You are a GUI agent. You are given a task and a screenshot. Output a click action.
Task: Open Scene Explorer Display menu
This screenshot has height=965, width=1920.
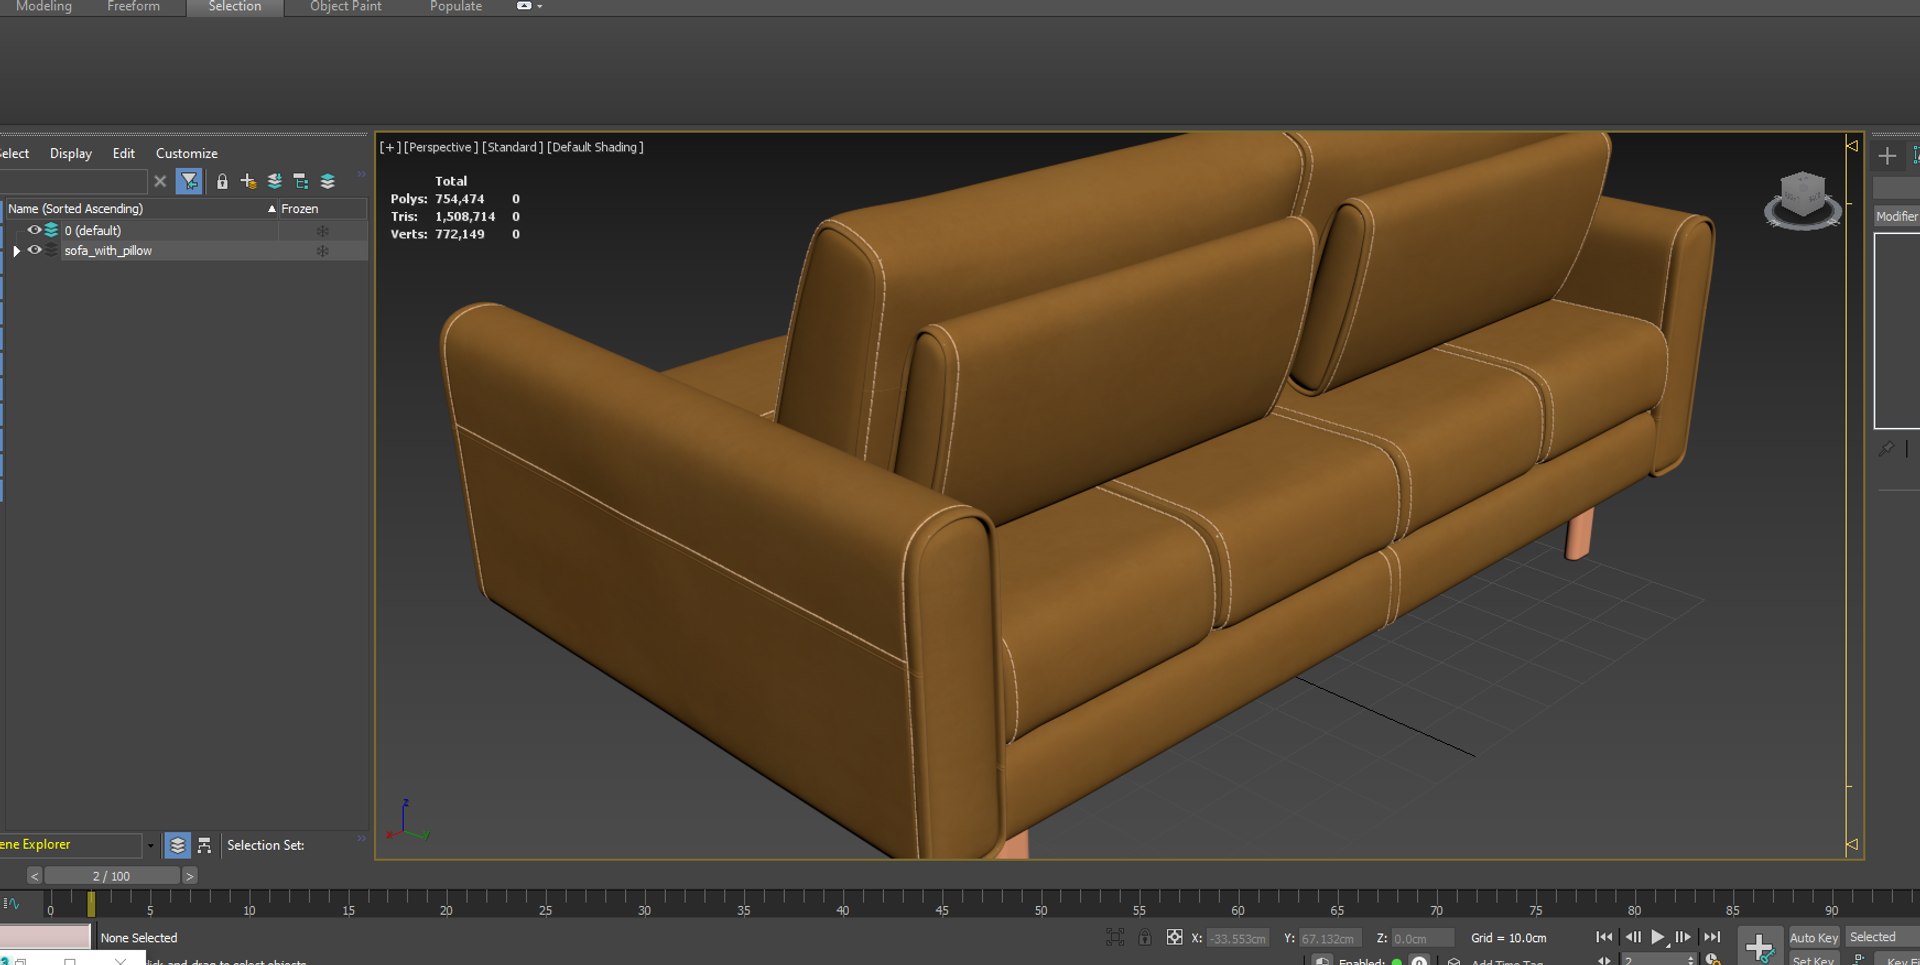pos(71,153)
